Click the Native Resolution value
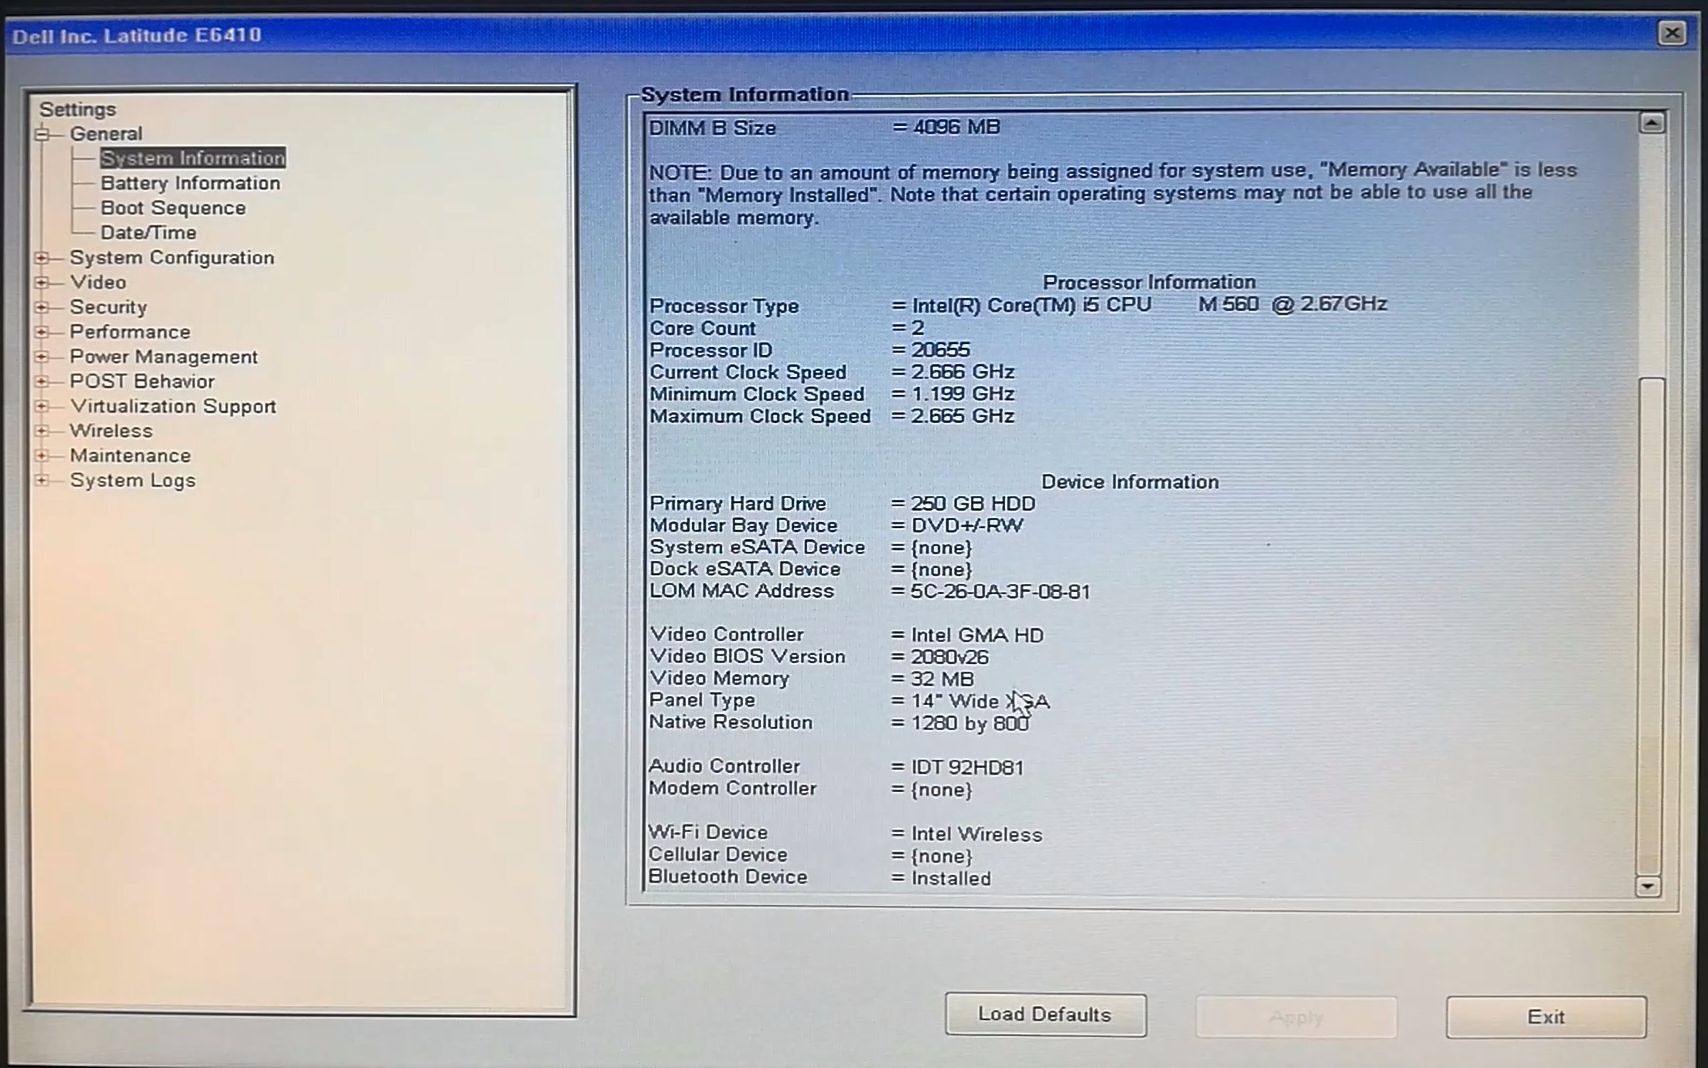 pos(970,724)
